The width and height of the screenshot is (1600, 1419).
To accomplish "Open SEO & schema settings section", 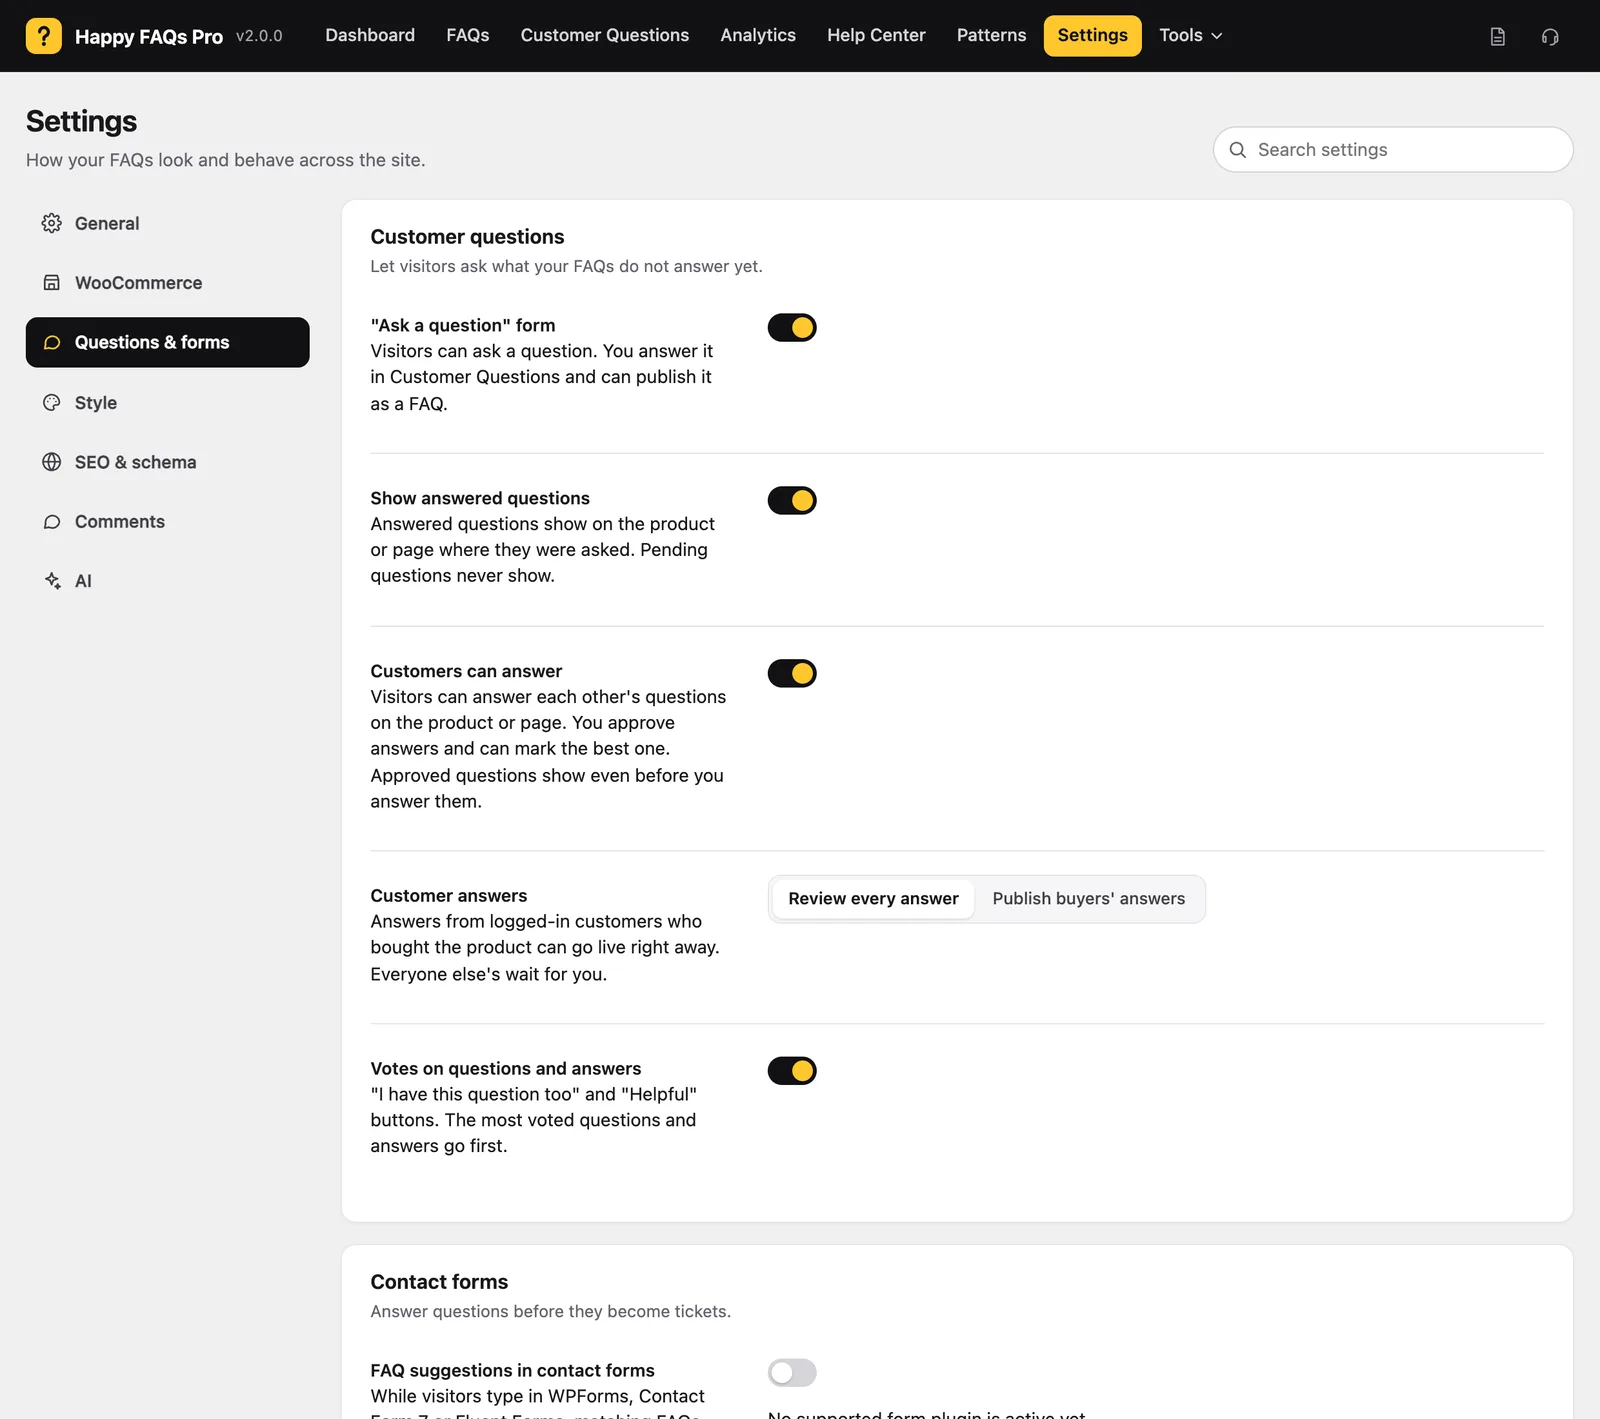I will (x=168, y=462).
